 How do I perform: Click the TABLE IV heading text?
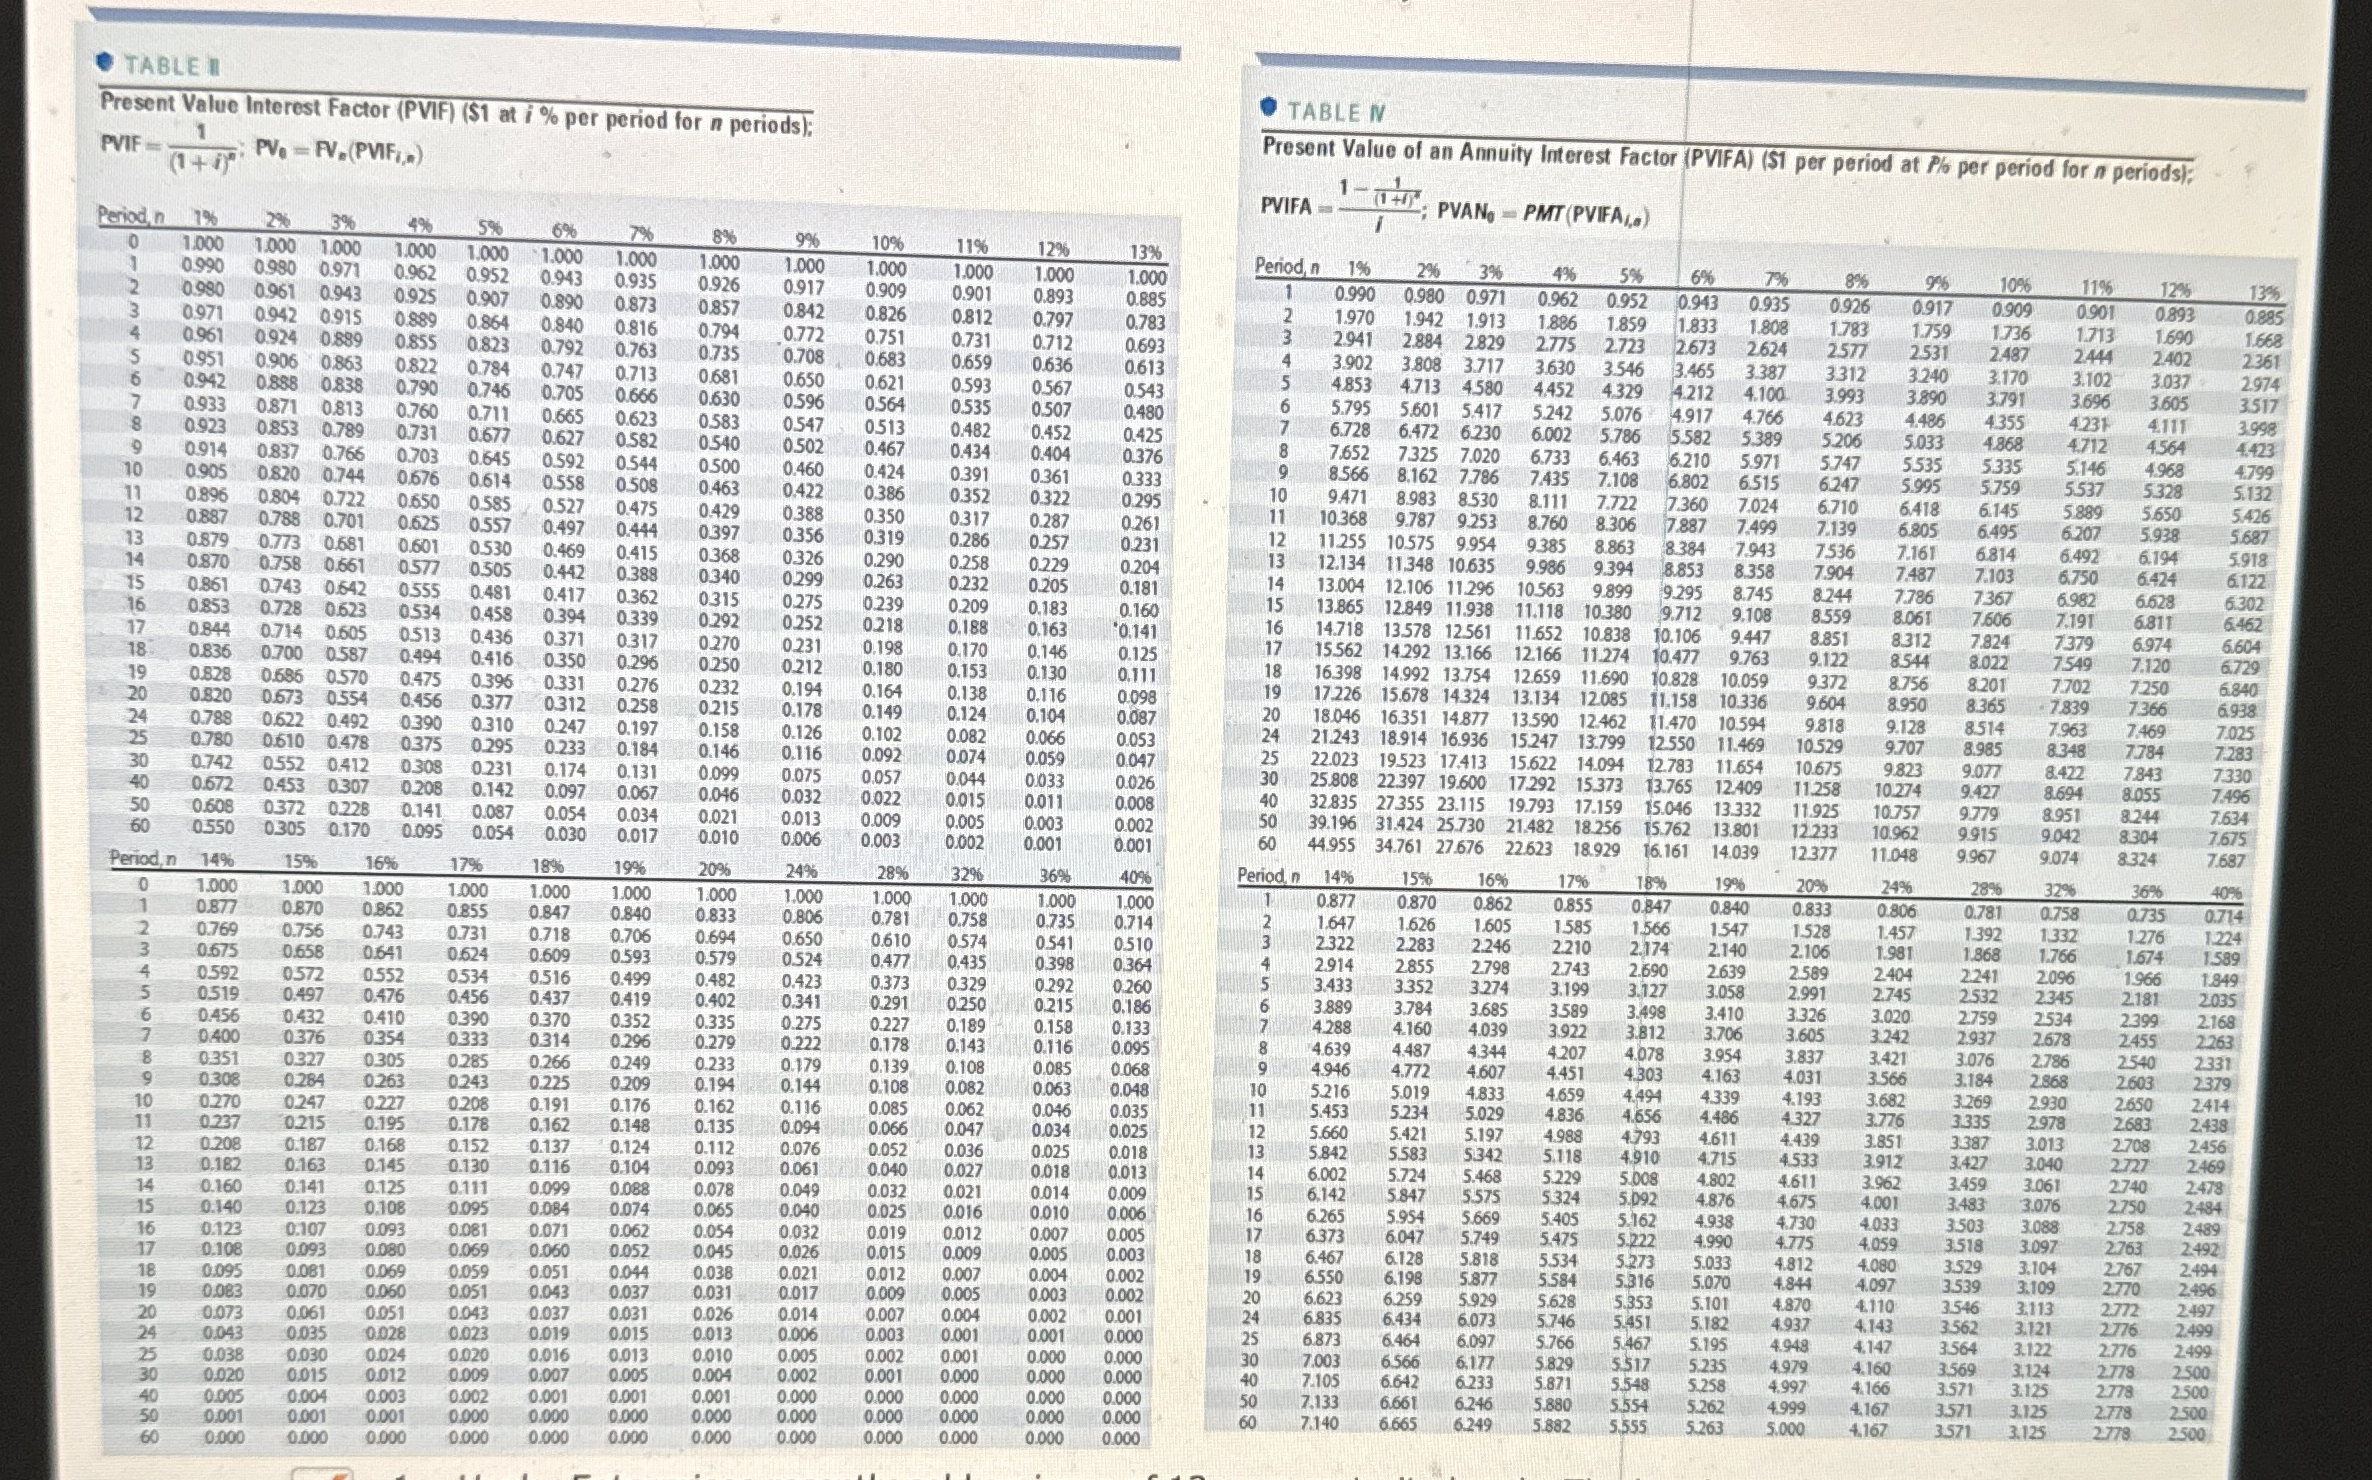point(1339,113)
